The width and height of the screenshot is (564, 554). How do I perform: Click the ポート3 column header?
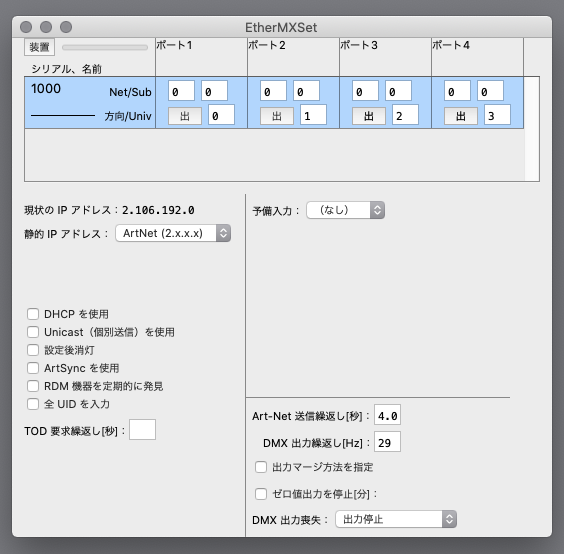[386, 57]
